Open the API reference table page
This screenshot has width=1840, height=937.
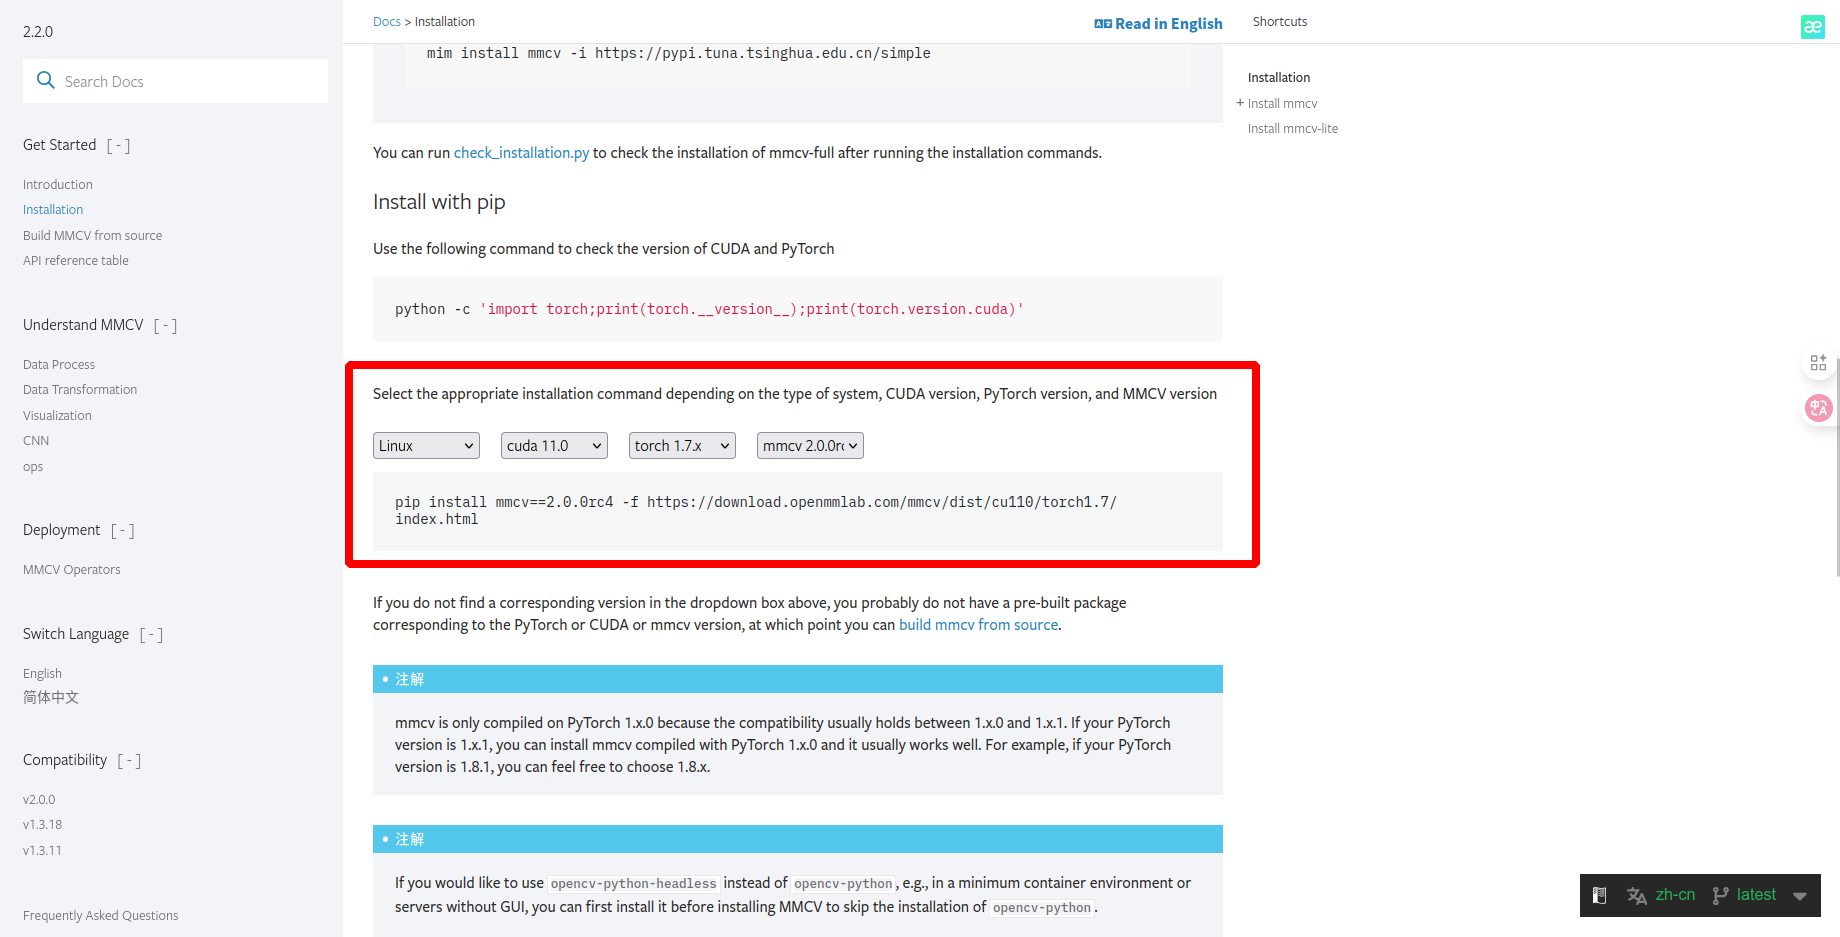tap(76, 261)
